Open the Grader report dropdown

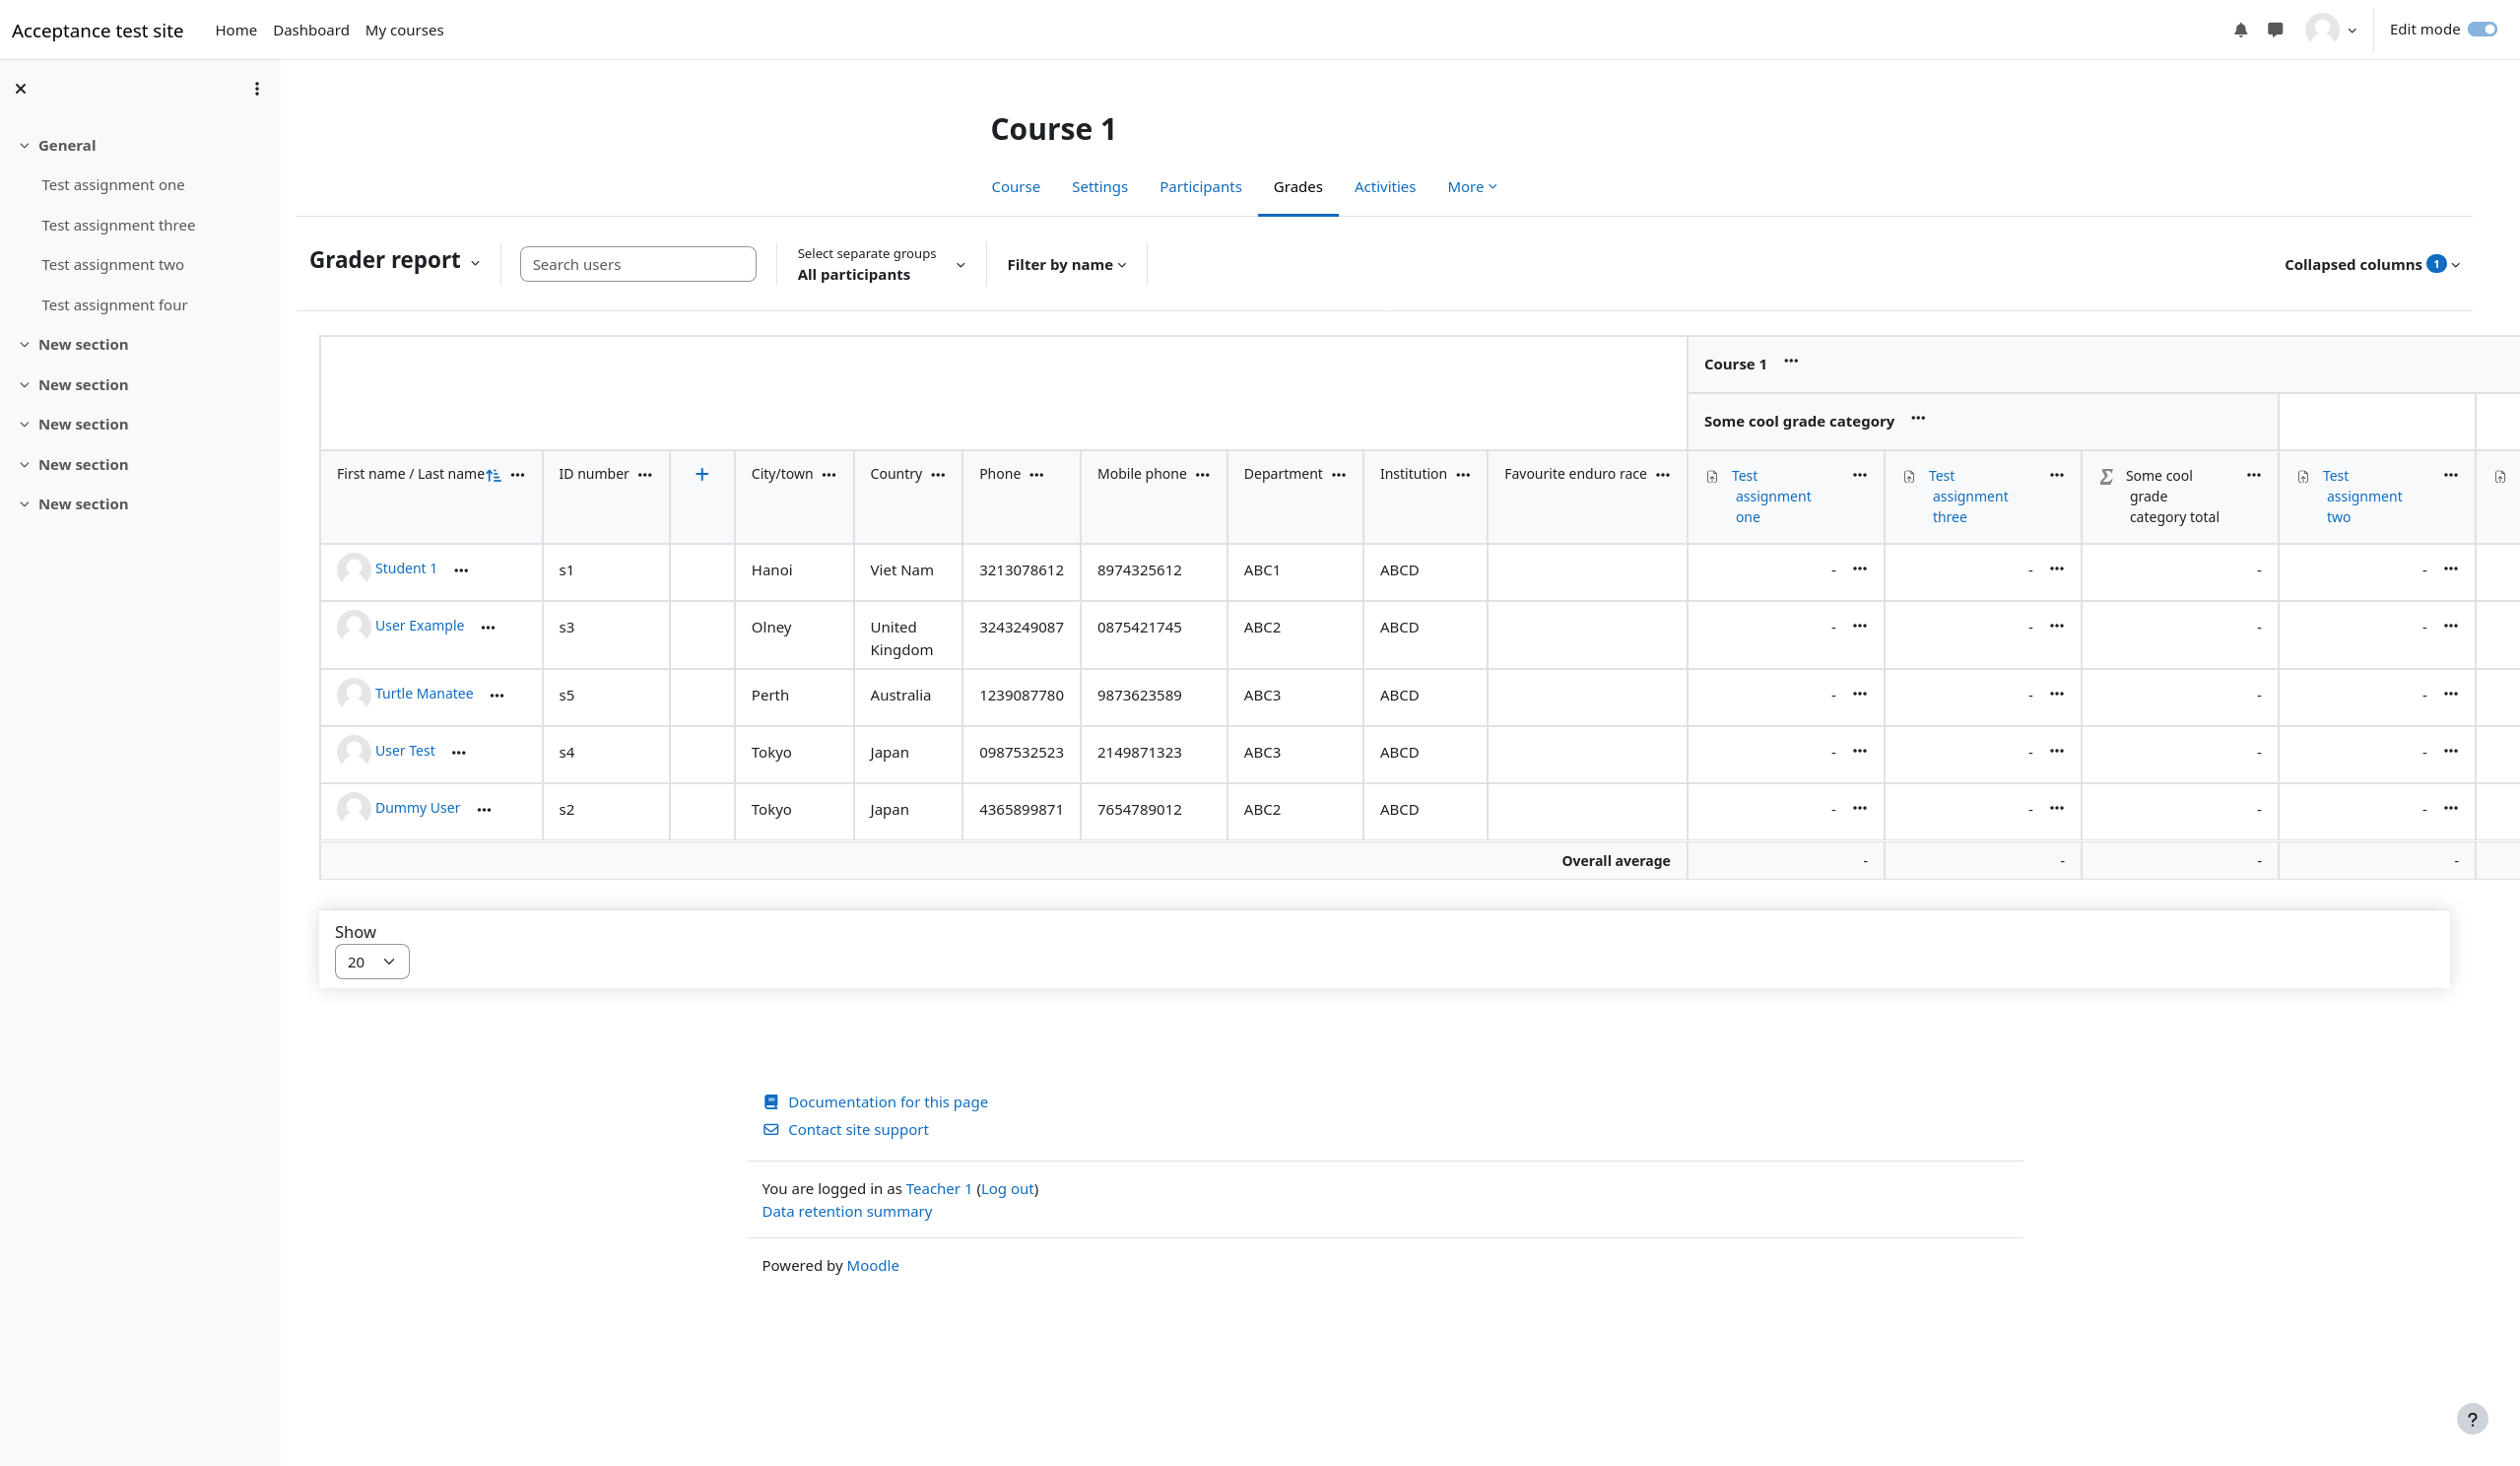point(396,261)
